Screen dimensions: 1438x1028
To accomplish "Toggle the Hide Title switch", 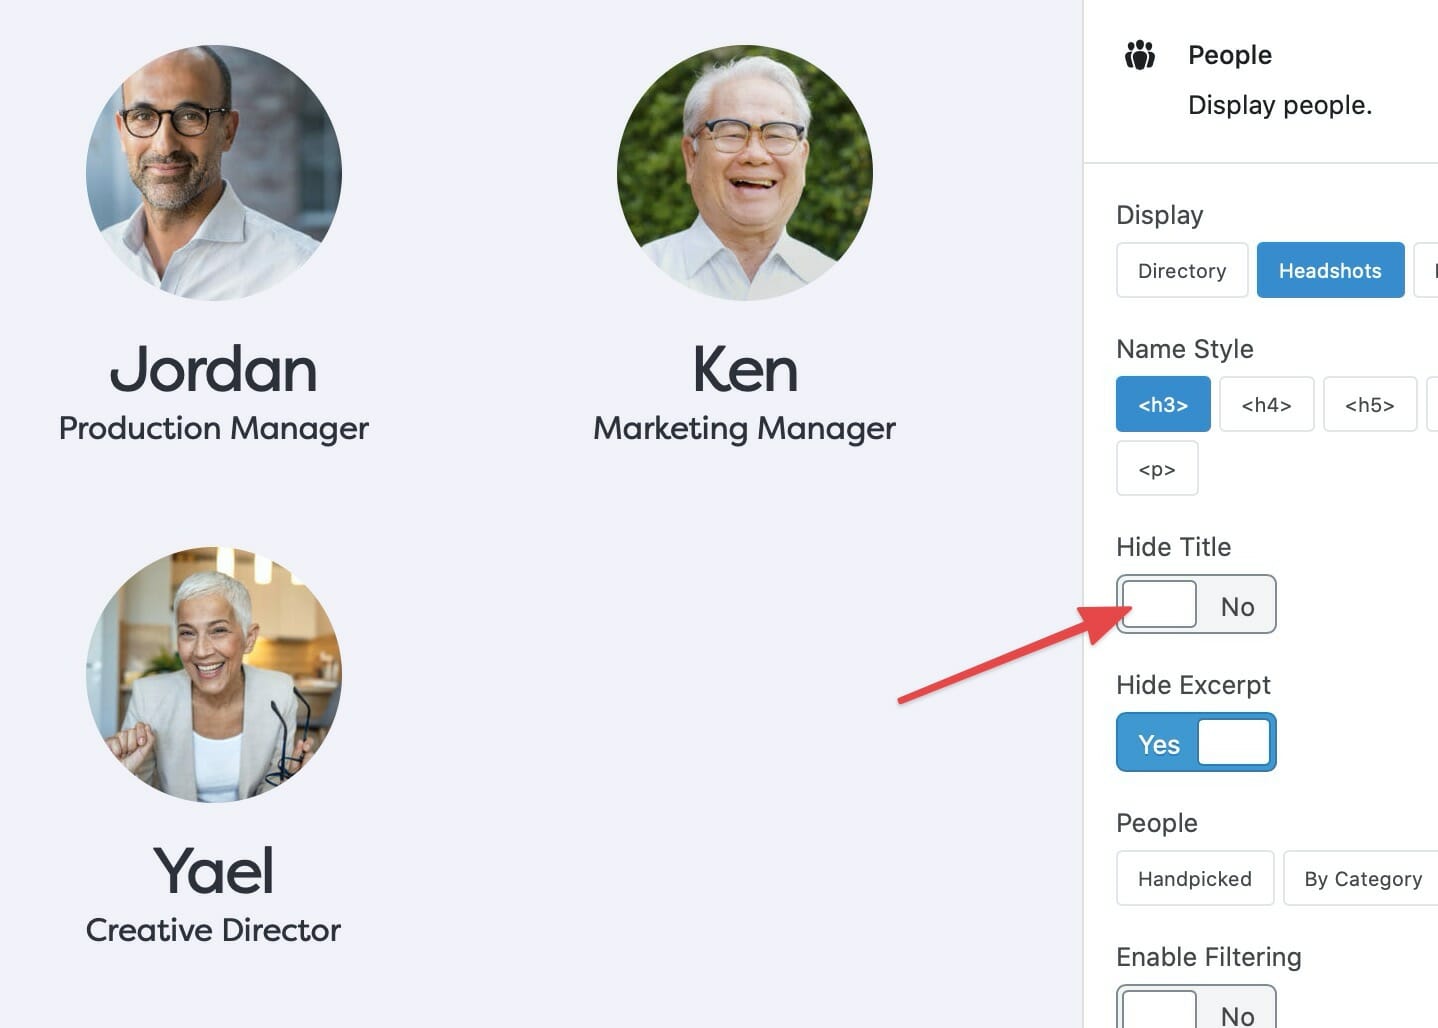I will [x=1196, y=604].
